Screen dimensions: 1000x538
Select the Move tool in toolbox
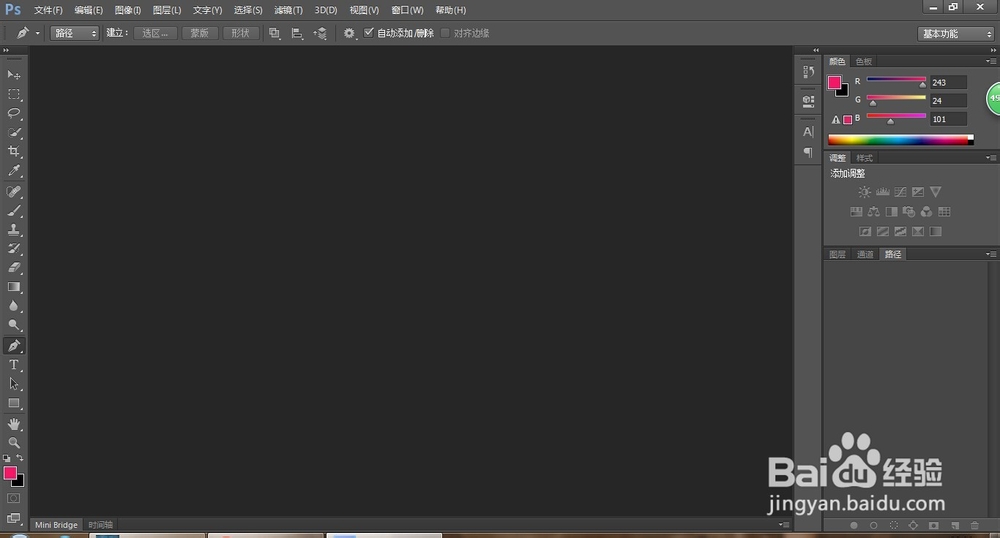tap(13, 75)
